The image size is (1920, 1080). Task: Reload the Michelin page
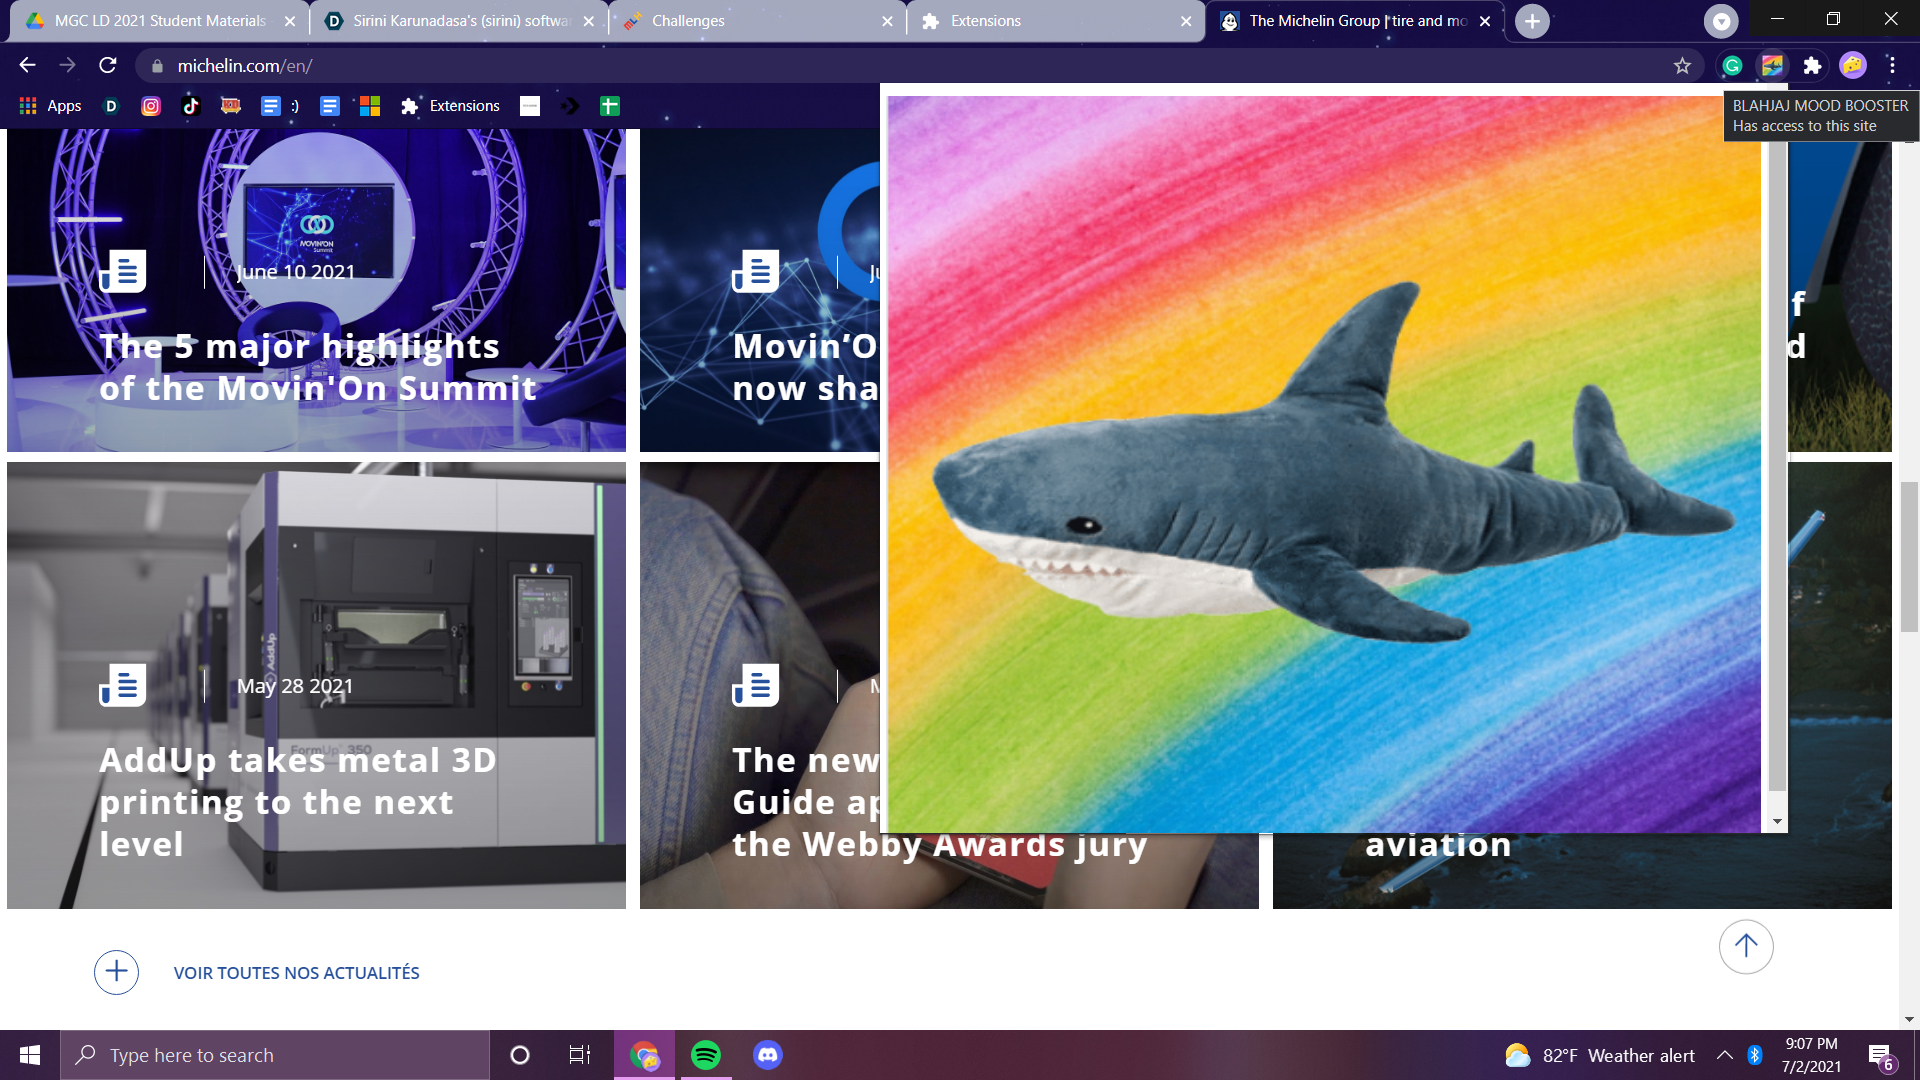pyautogui.click(x=108, y=66)
